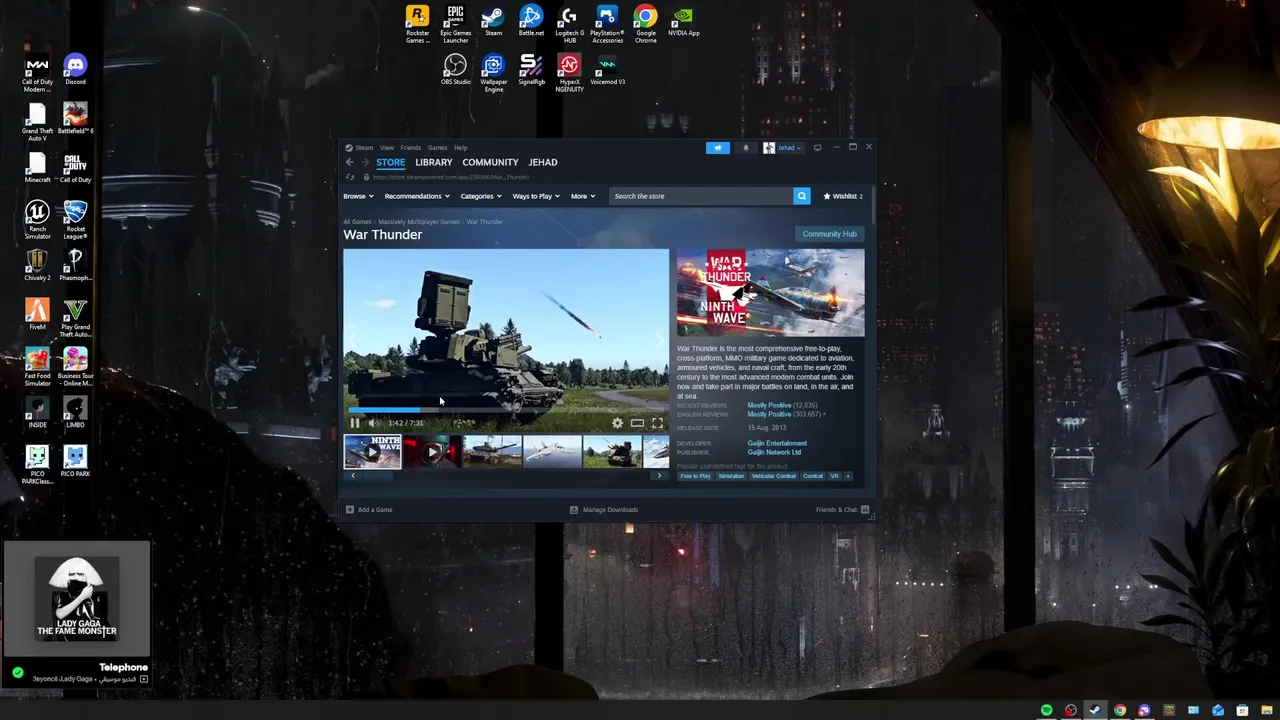The height and width of the screenshot is (720, 1280).
Task: Expand the More dropdown
Action: pos(583,196)
